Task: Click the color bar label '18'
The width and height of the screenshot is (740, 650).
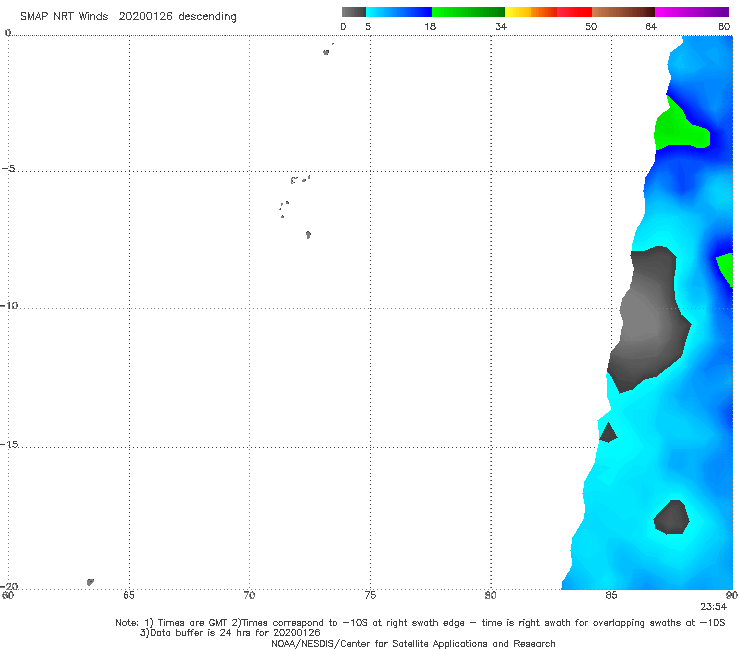Action: click(430, 27)
